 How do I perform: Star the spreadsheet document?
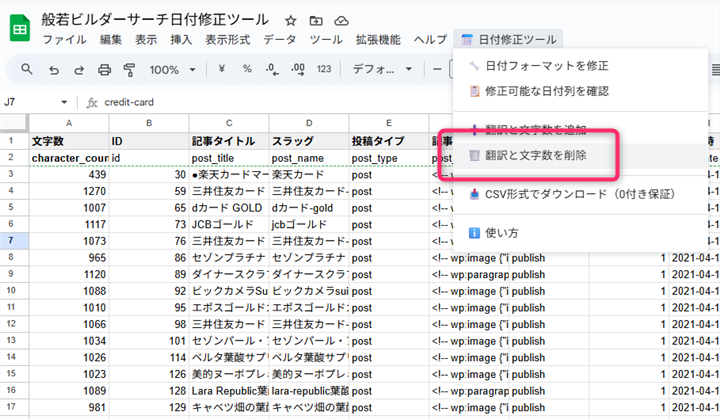(x=291, y=21)
